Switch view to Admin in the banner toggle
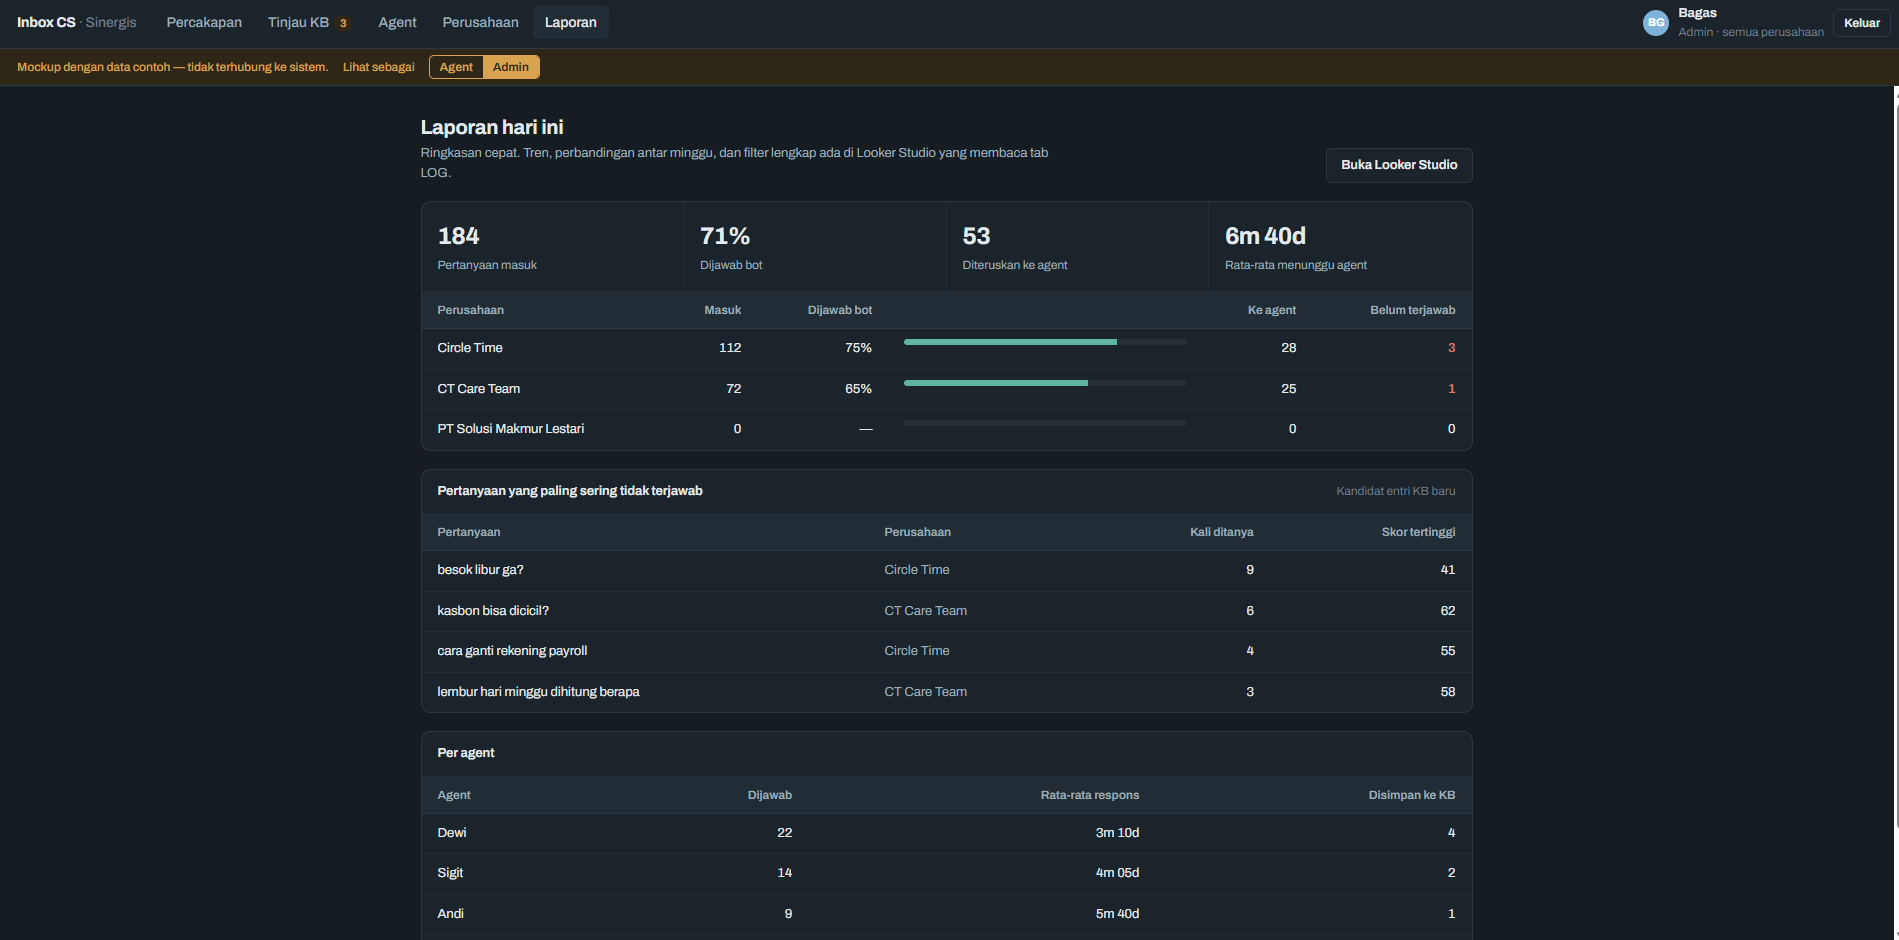Screen dimensions: 1899x940 [511, 67]
